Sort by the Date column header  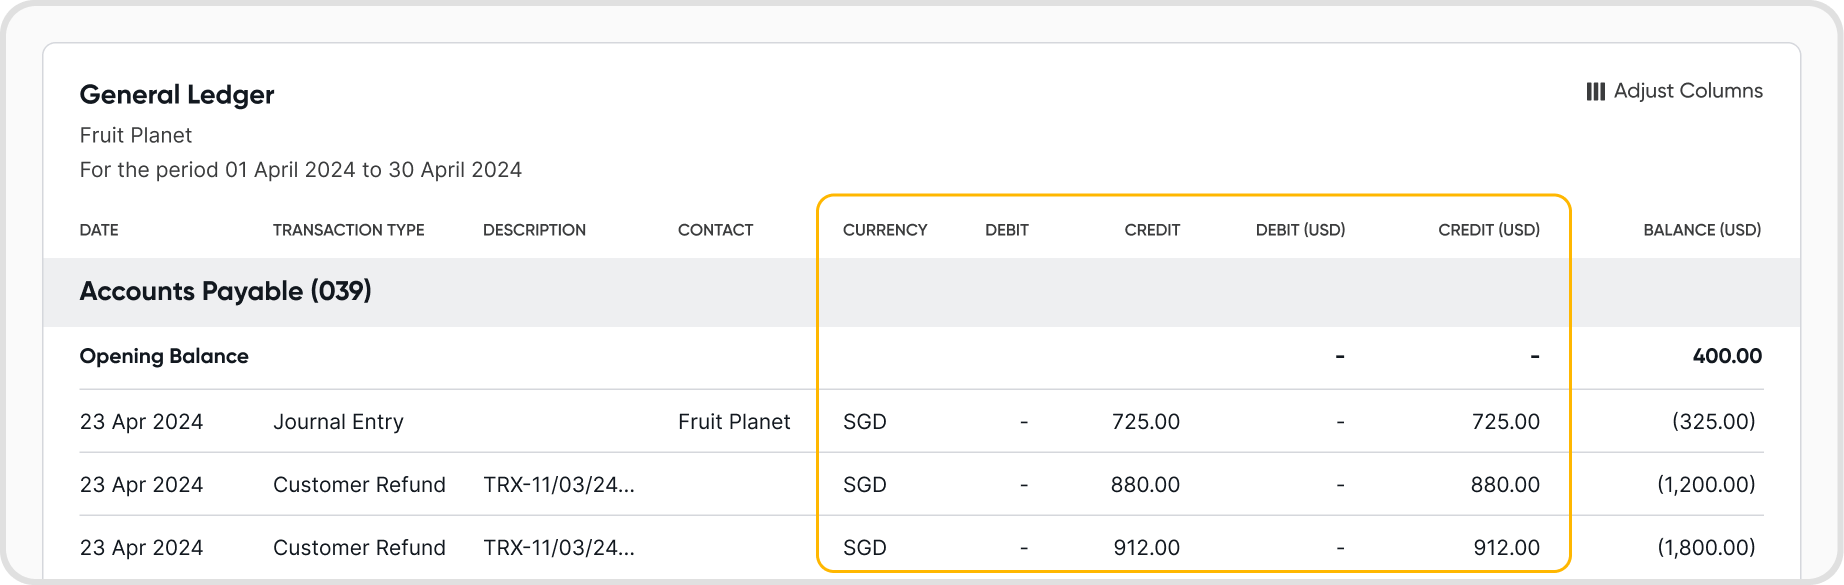click(x=99, y=230)
